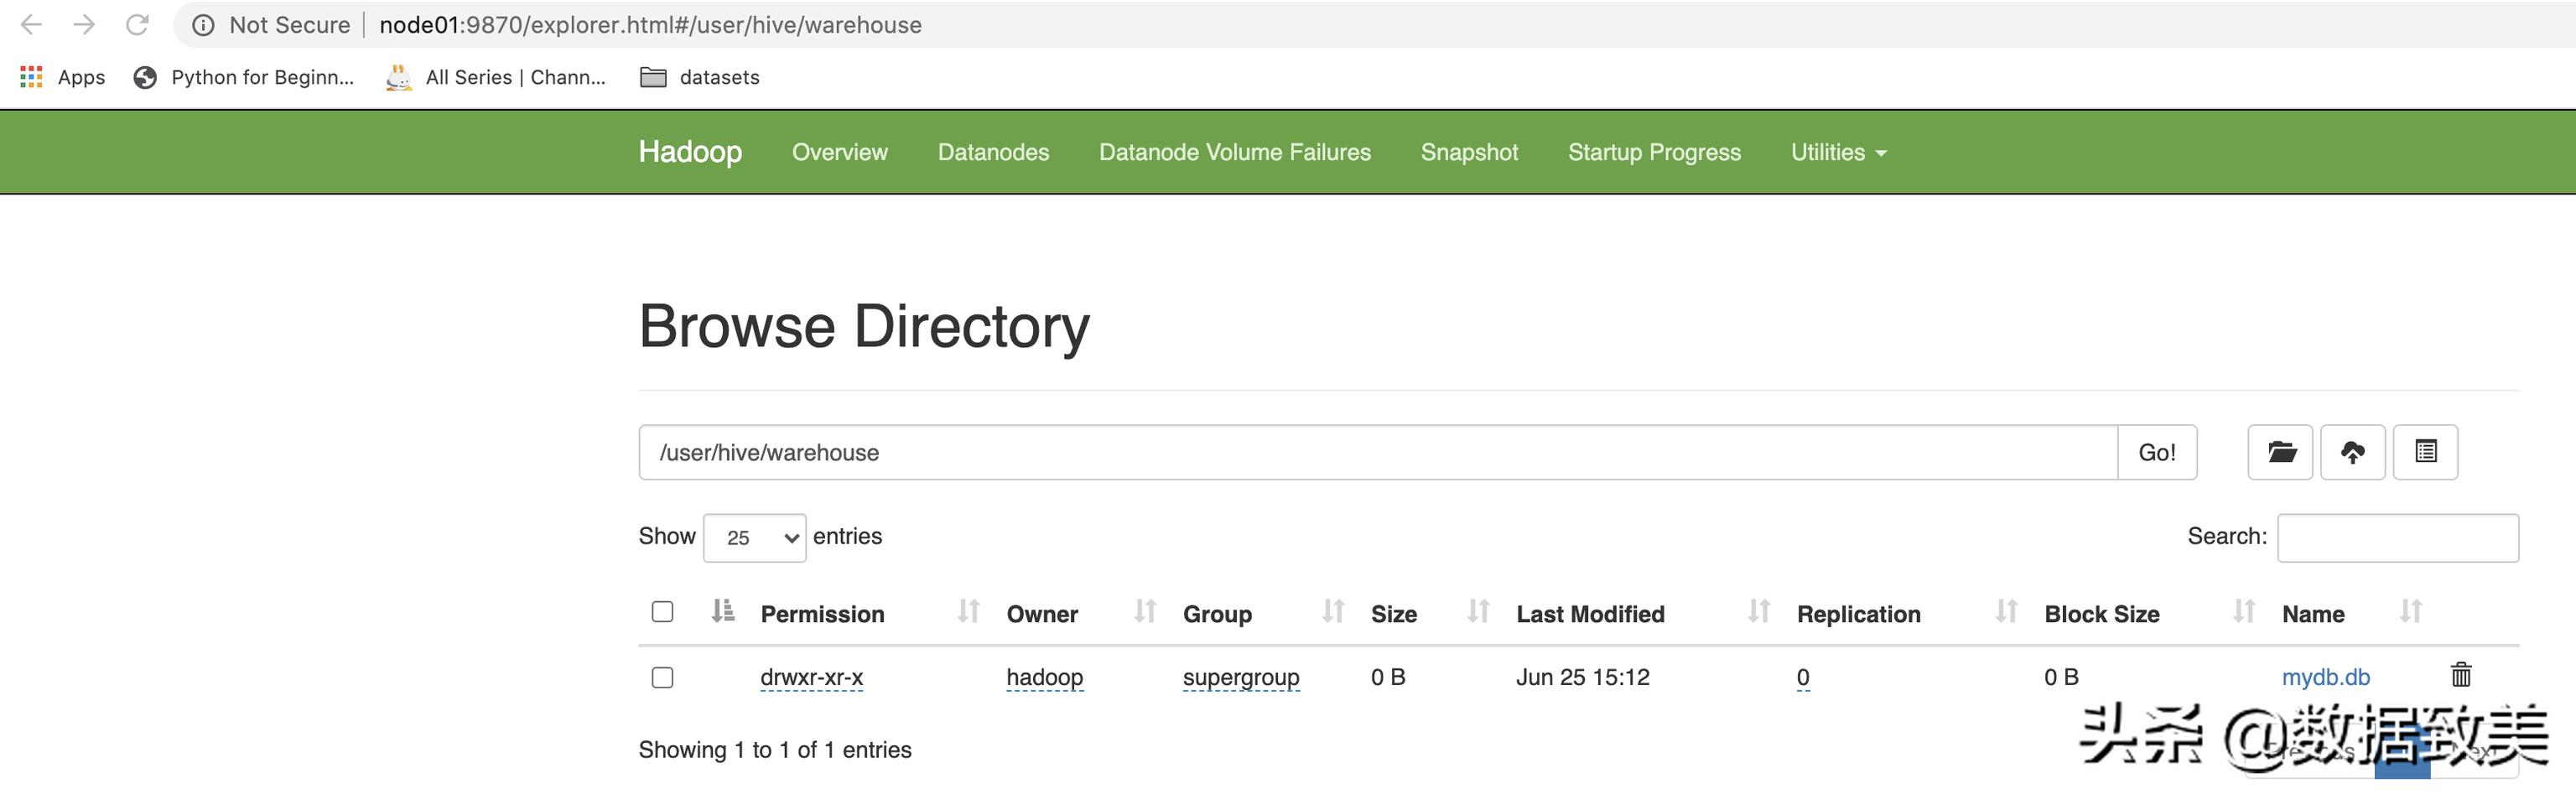Click the supergroup group value
This screenshot has height=794, width=2576.
(1240, 677)
